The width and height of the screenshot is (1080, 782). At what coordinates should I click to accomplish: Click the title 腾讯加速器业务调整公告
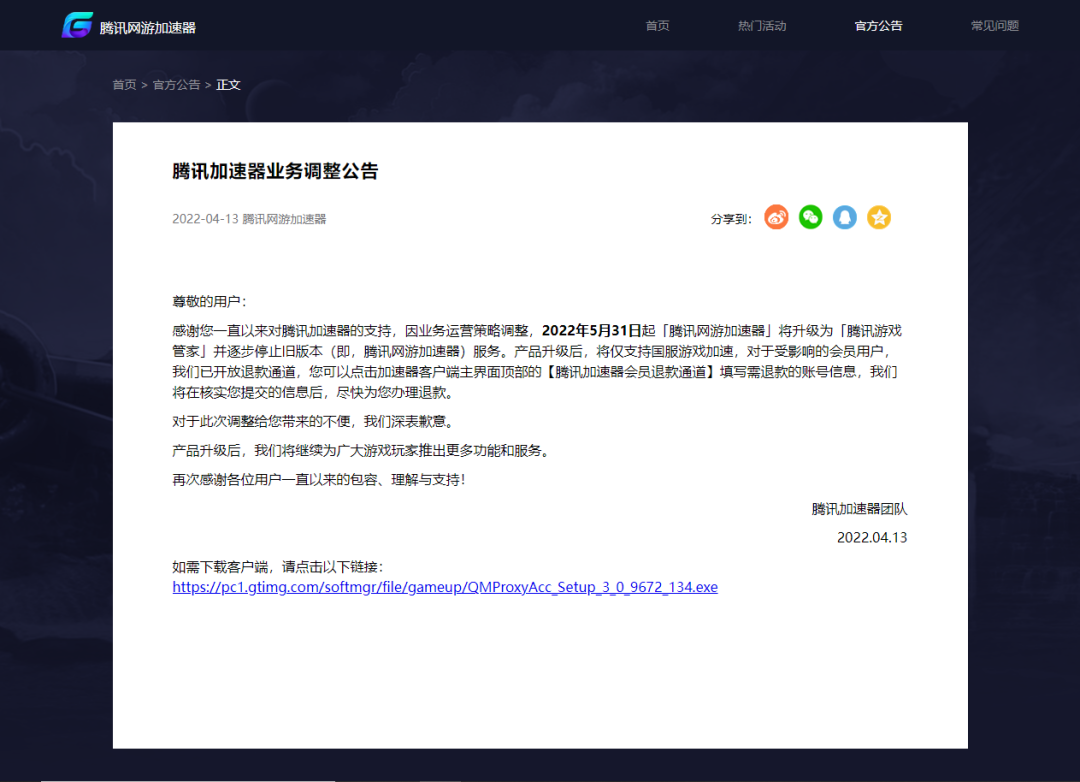276,171
